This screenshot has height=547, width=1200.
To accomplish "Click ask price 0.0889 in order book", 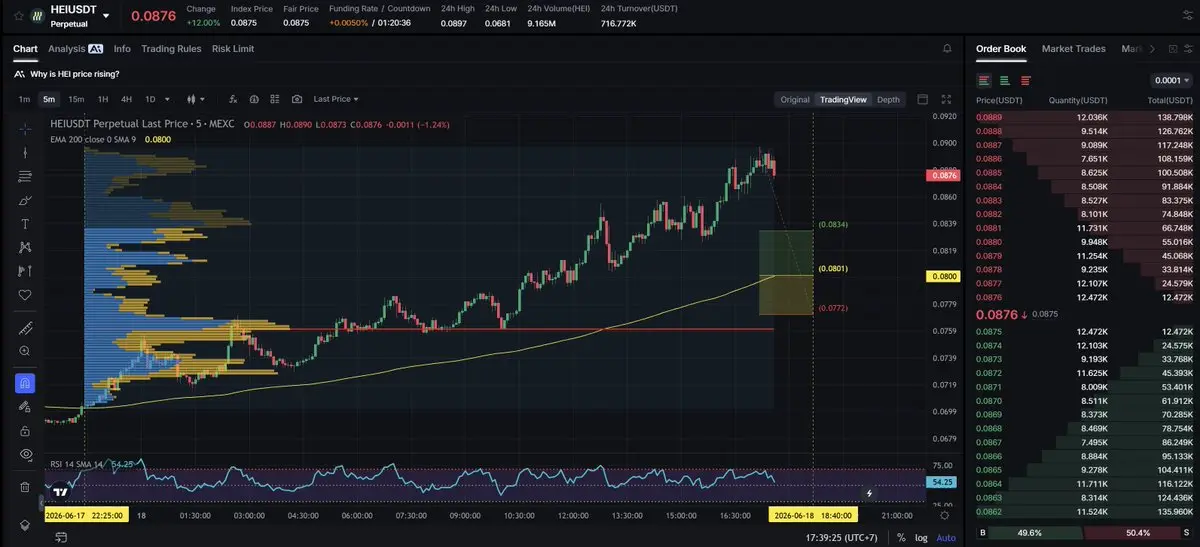I will pos(989,117).
